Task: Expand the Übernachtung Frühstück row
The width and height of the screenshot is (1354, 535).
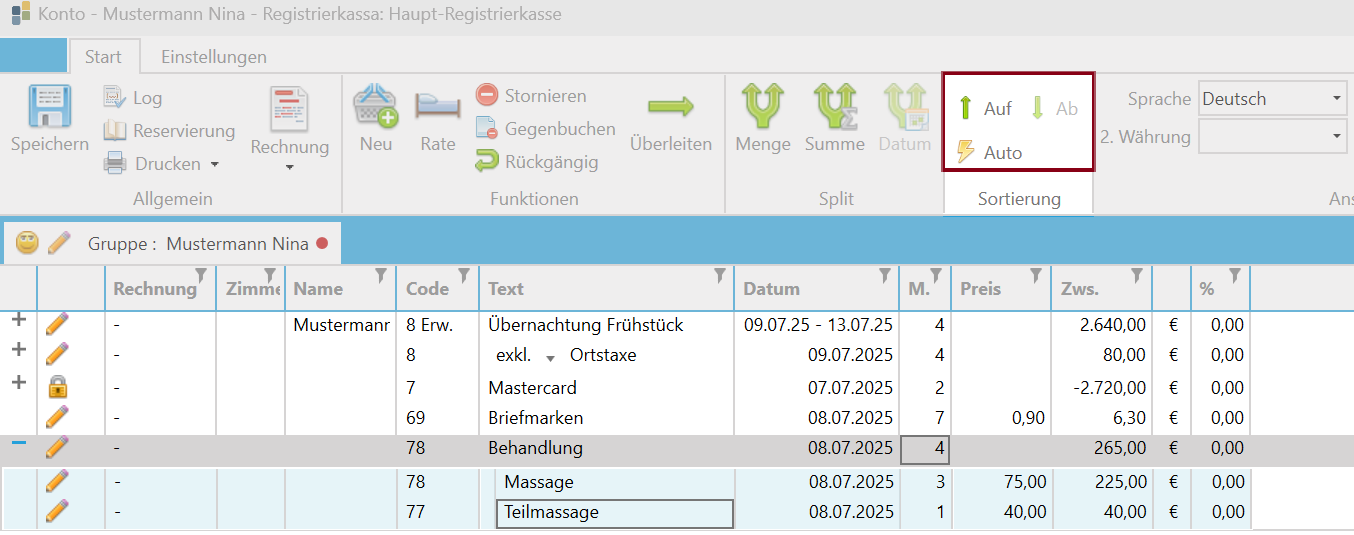Action: 18,320
